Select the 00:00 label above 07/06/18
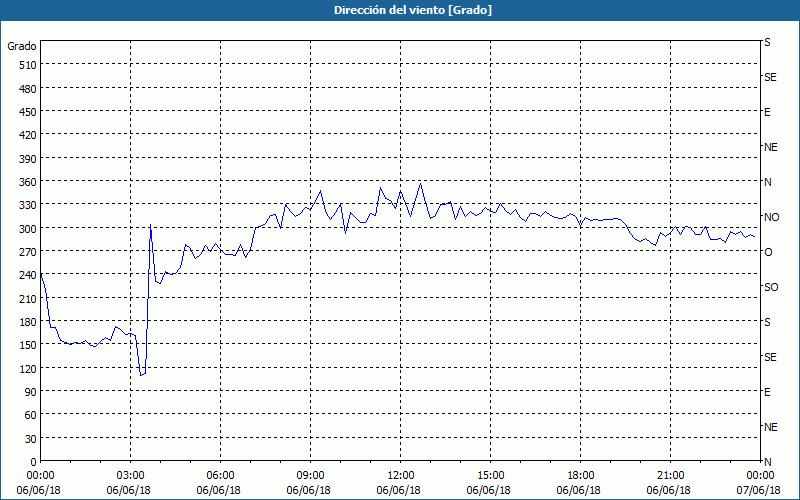 [x=760, y=476]
